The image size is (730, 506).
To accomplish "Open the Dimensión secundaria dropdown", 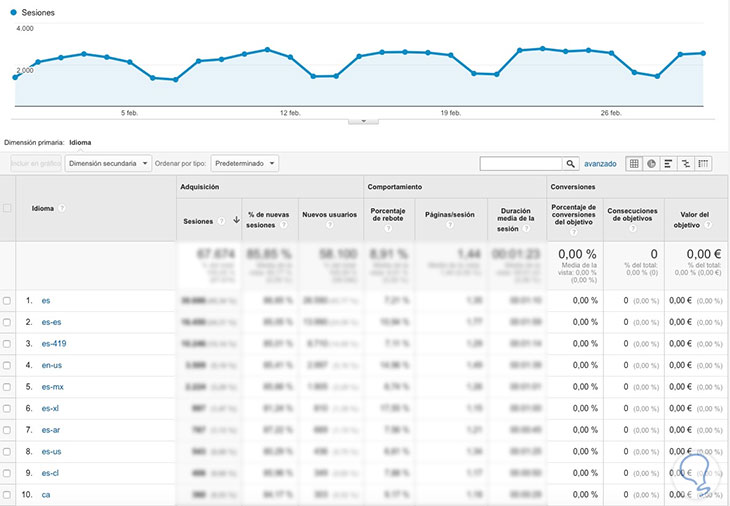I will (x=108, y=163).
